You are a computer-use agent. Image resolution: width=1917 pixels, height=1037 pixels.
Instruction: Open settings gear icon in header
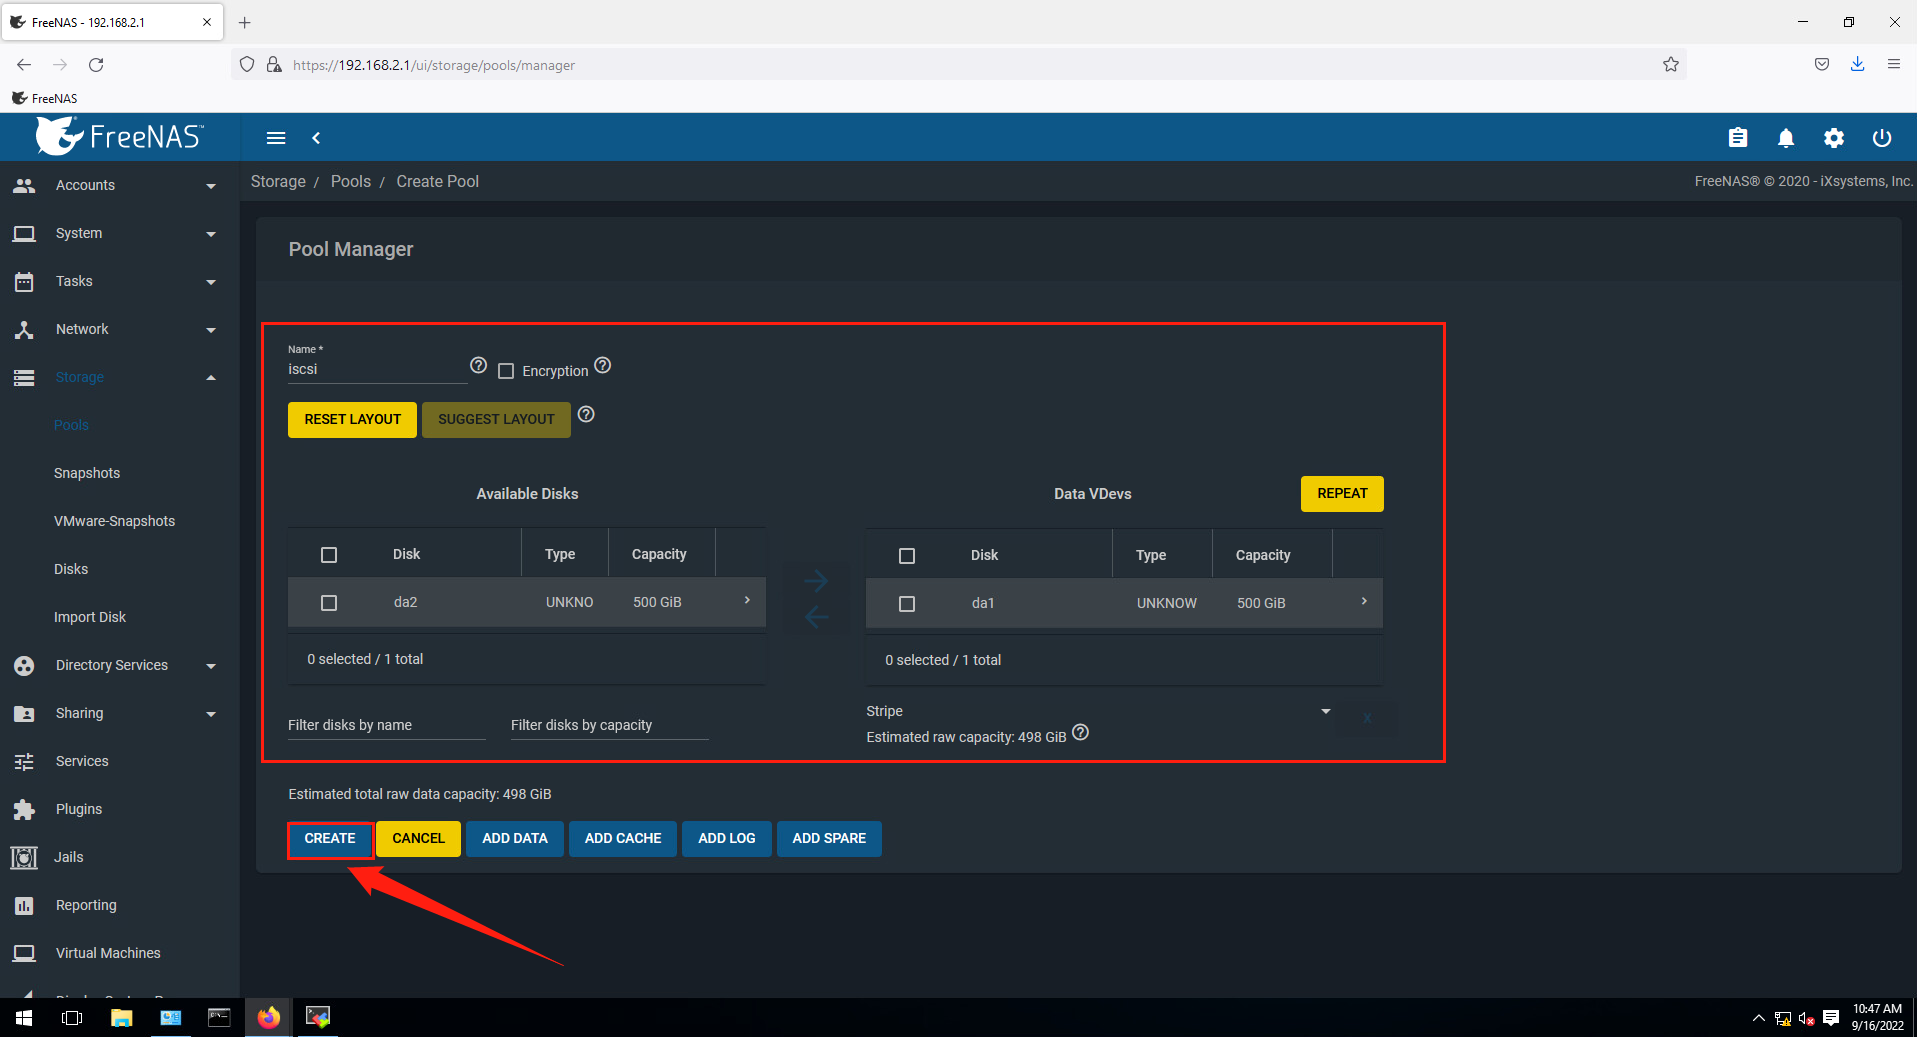pyautogui.click(x=1834, y=138)
